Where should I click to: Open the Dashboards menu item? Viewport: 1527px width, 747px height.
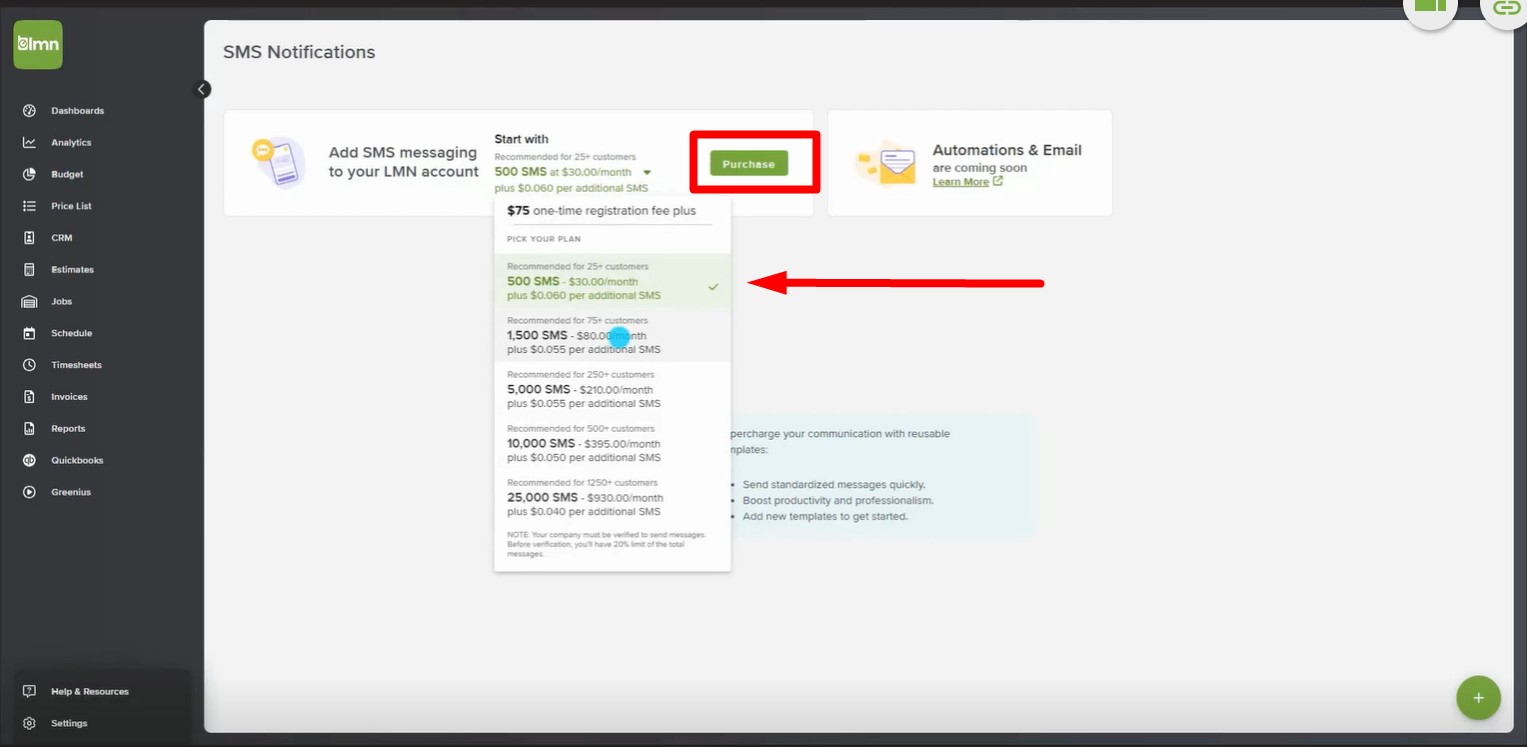tap(77, 111)
